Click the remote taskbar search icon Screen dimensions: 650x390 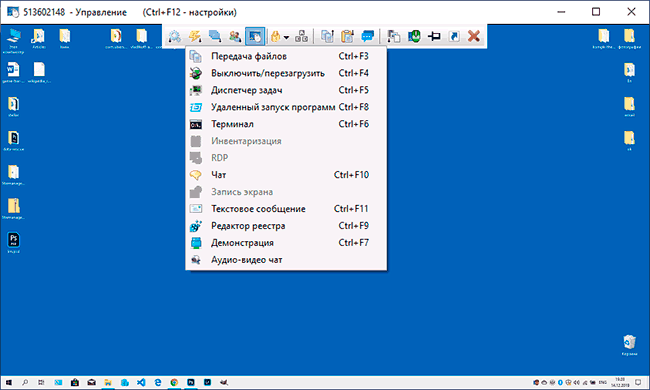tap(25, 383)
